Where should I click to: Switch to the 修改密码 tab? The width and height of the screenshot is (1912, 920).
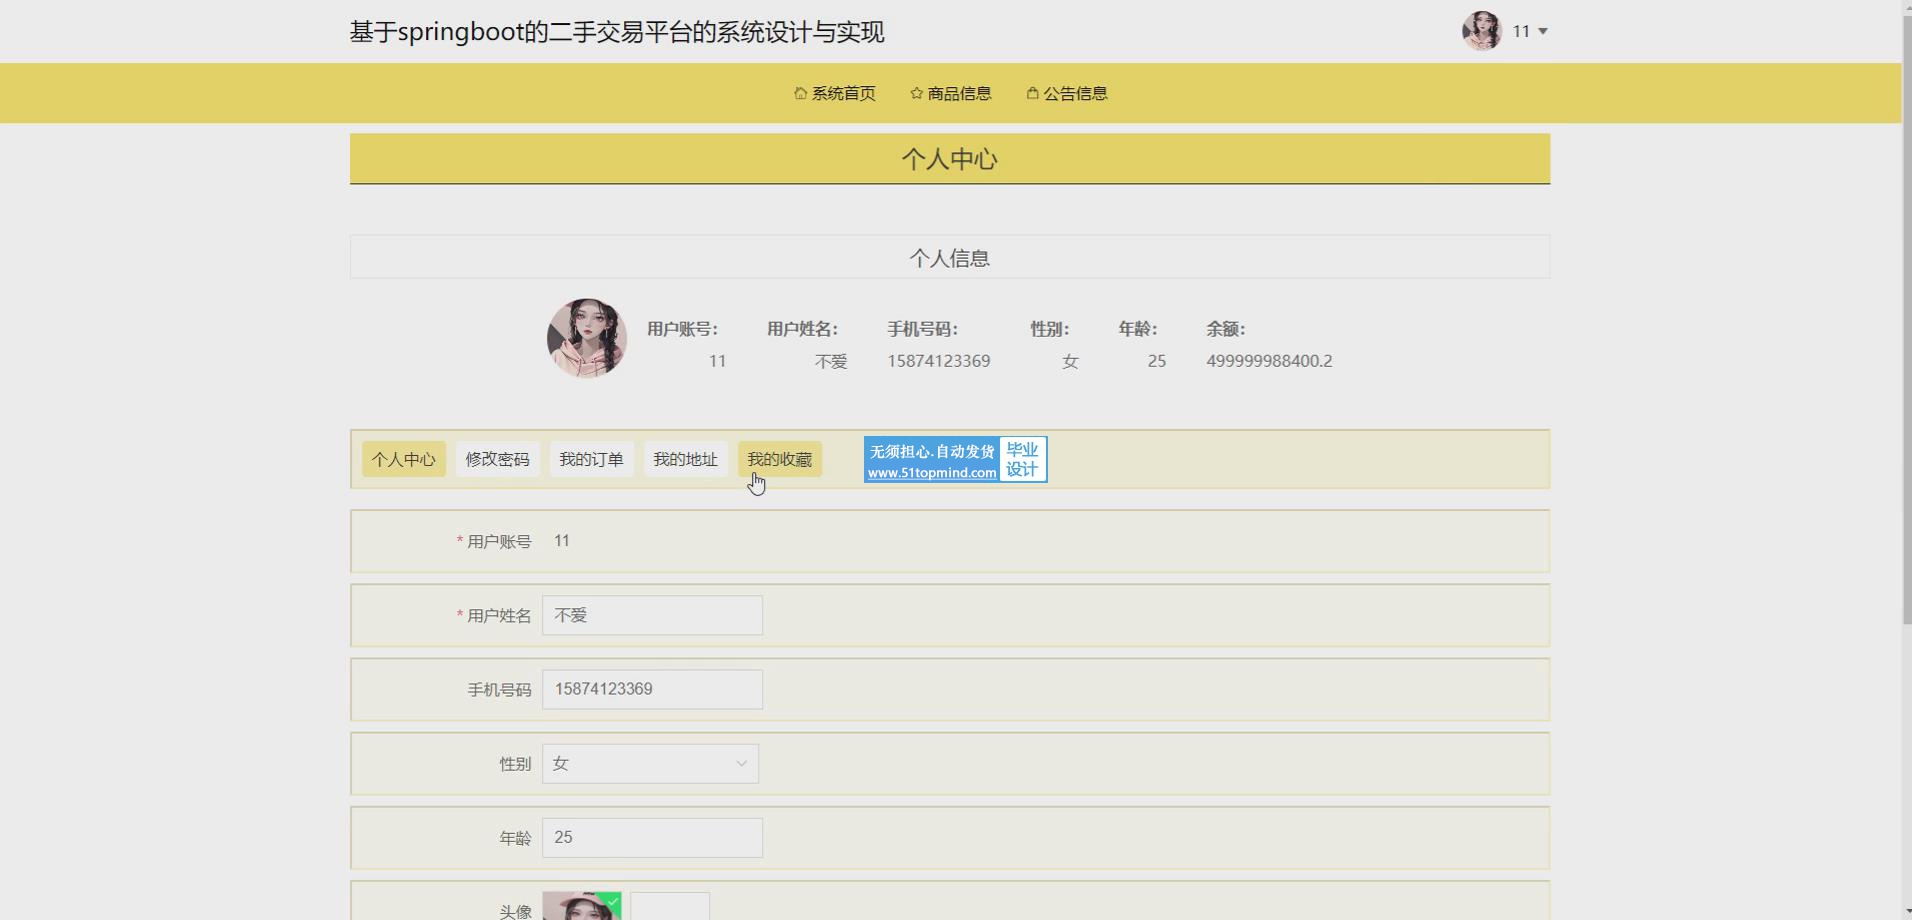point(497,459)
